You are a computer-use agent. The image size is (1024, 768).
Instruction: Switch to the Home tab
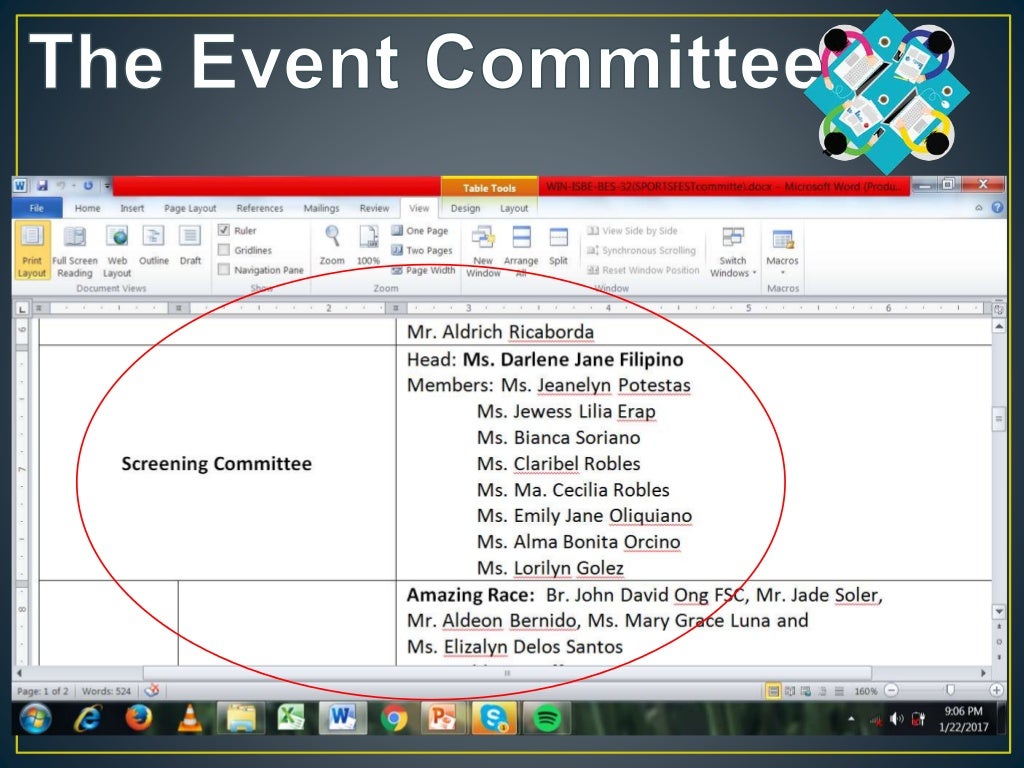(x=88, y=208)
